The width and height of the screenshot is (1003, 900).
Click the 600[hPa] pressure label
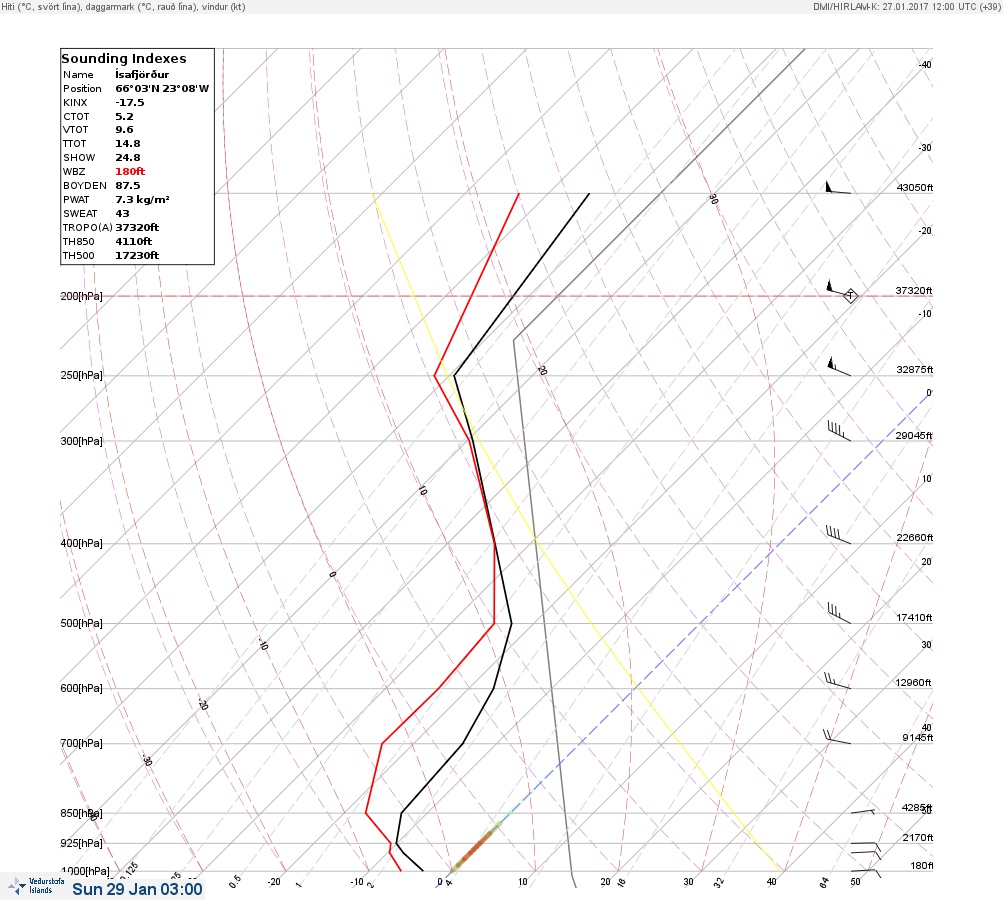pyautogui.click(x=81, y=688)
